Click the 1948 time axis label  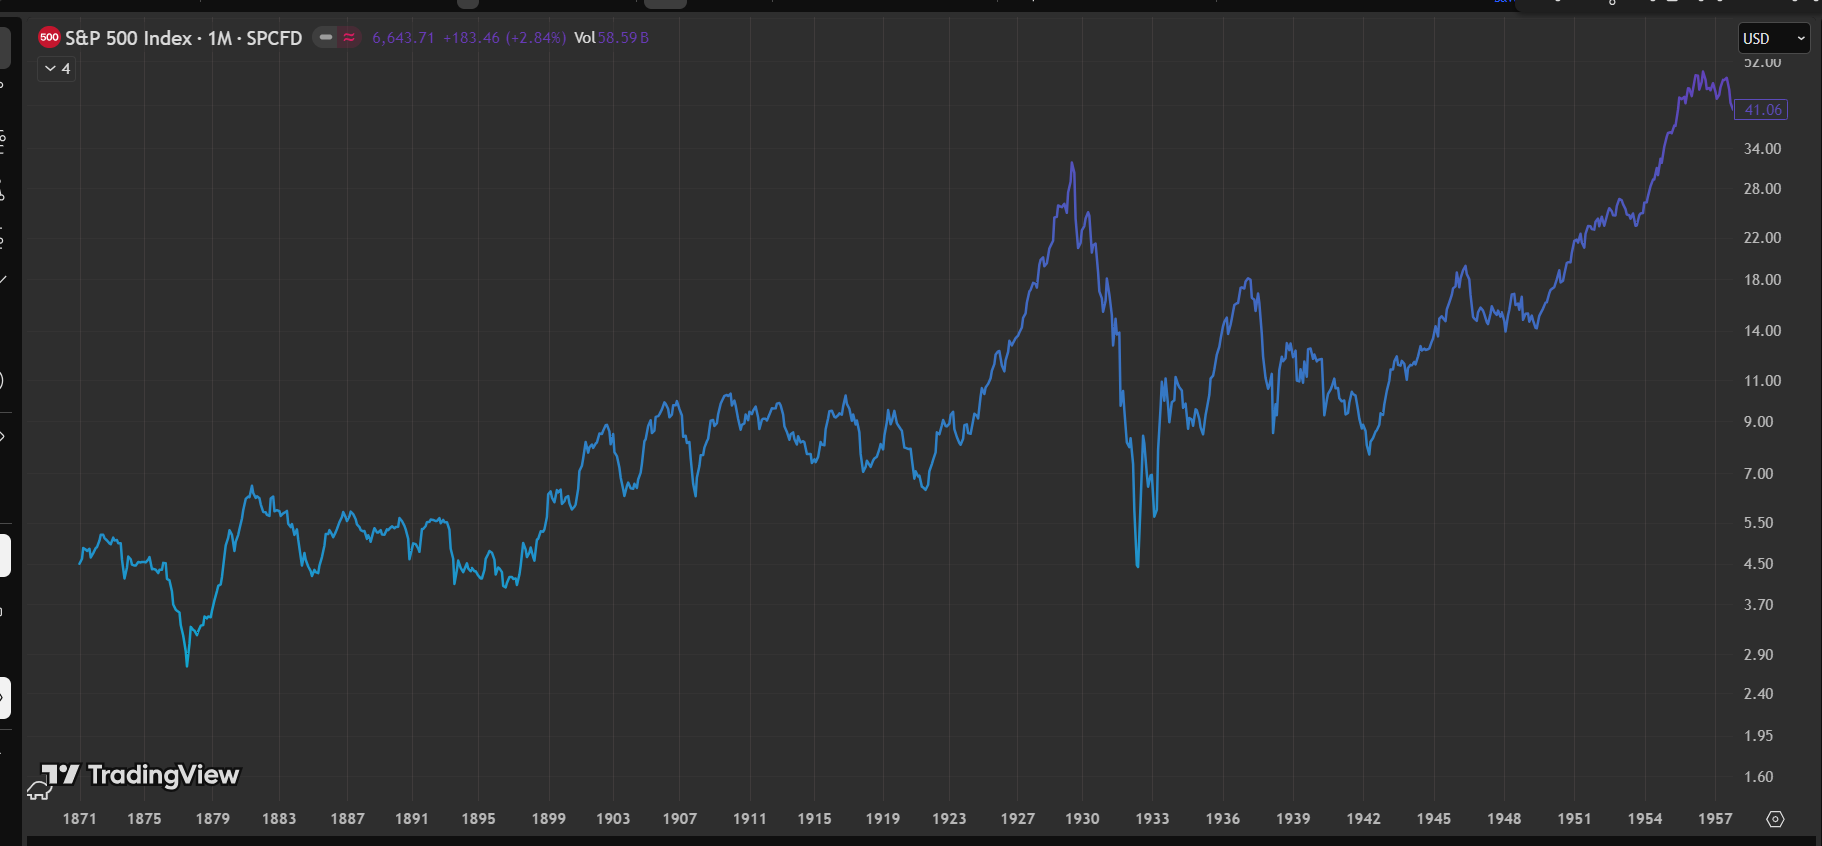point(1505,819)
